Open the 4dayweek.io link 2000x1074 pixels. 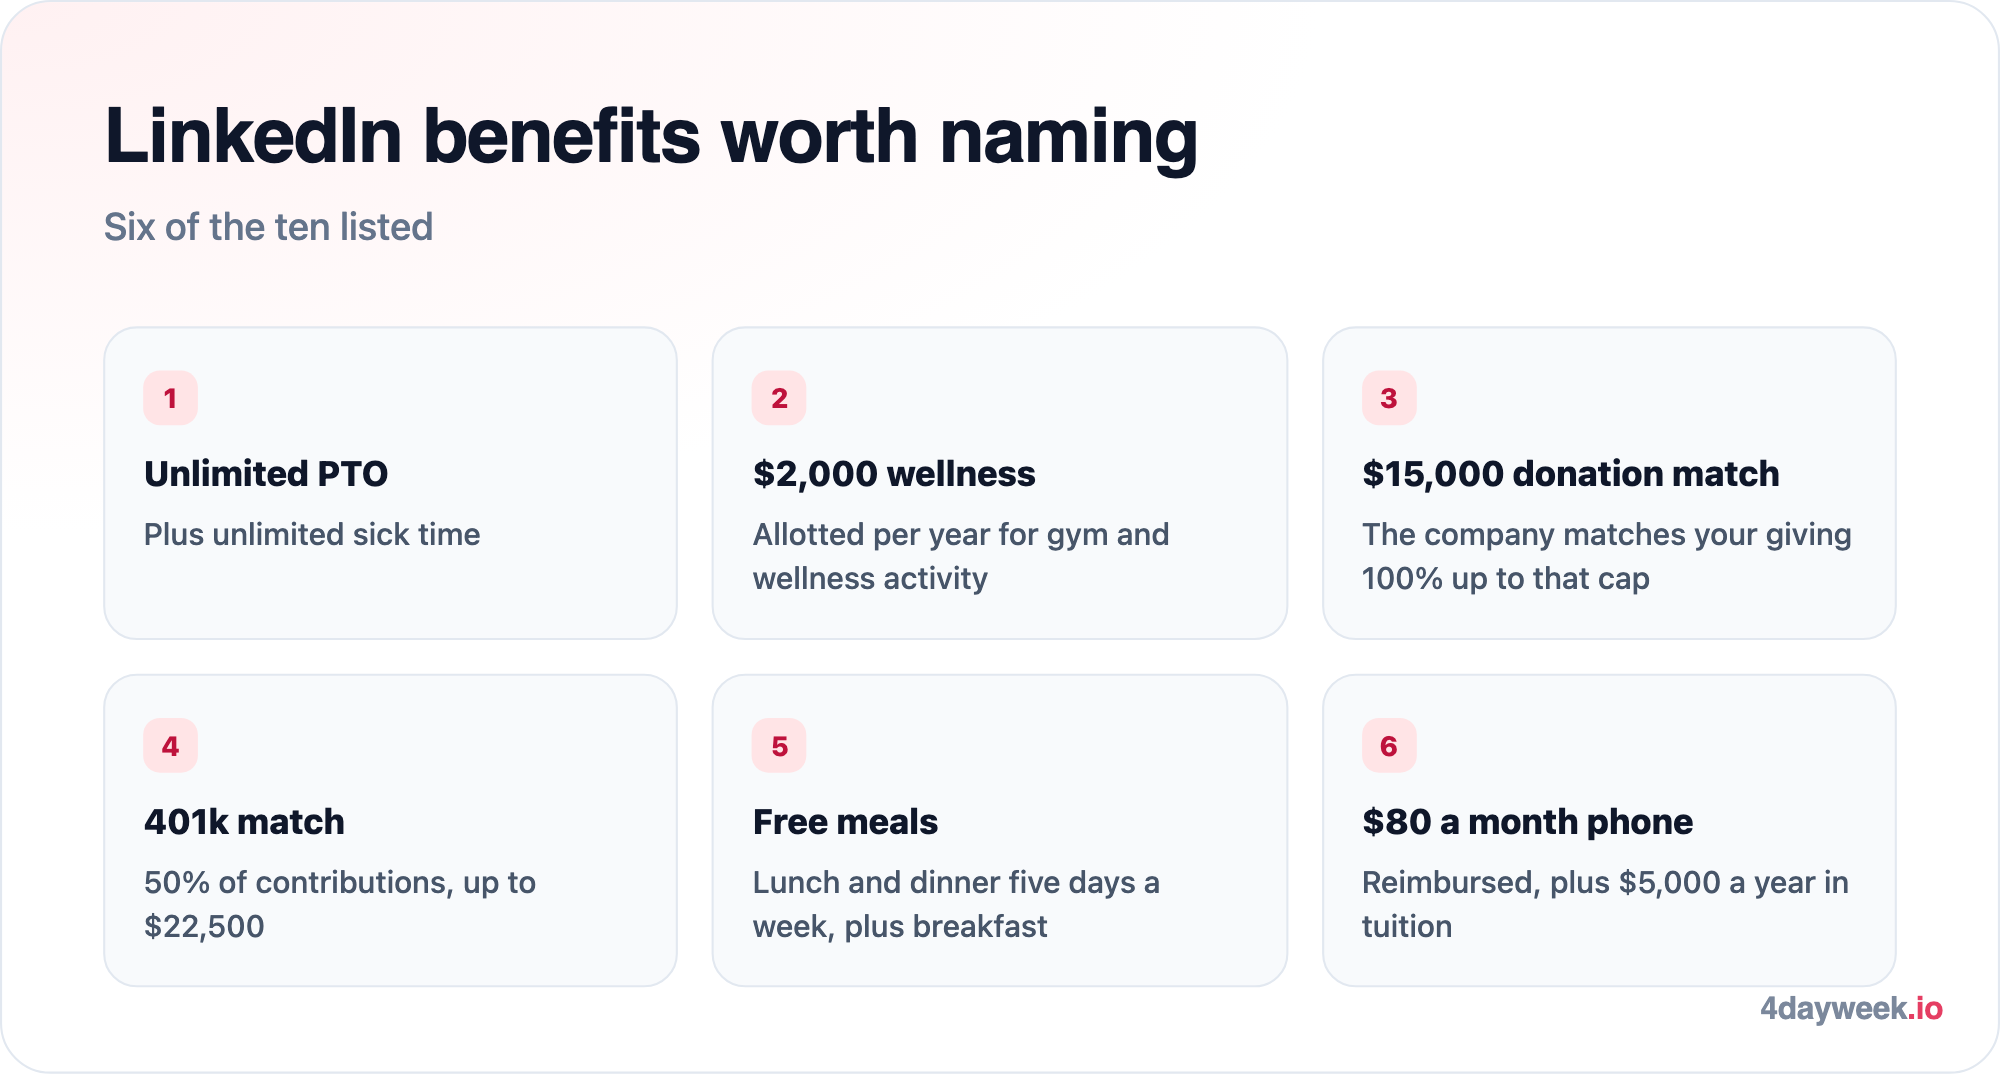1851,1008
